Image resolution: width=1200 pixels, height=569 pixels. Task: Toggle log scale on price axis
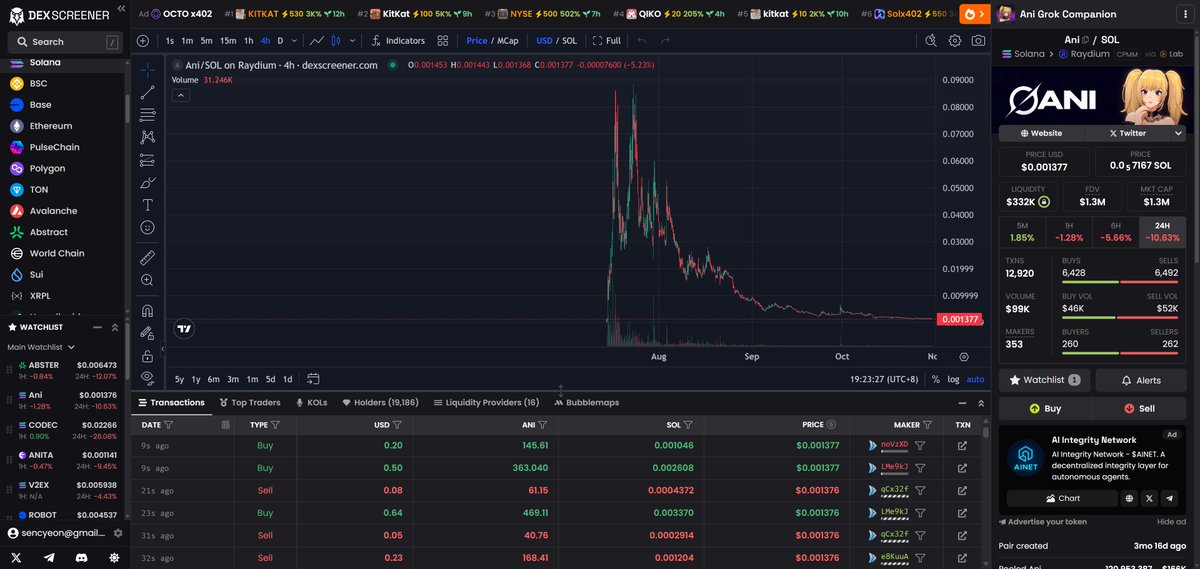point(953,379)
